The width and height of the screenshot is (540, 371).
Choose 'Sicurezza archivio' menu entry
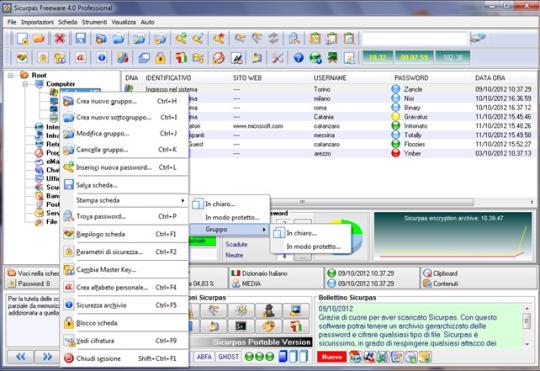125,305
